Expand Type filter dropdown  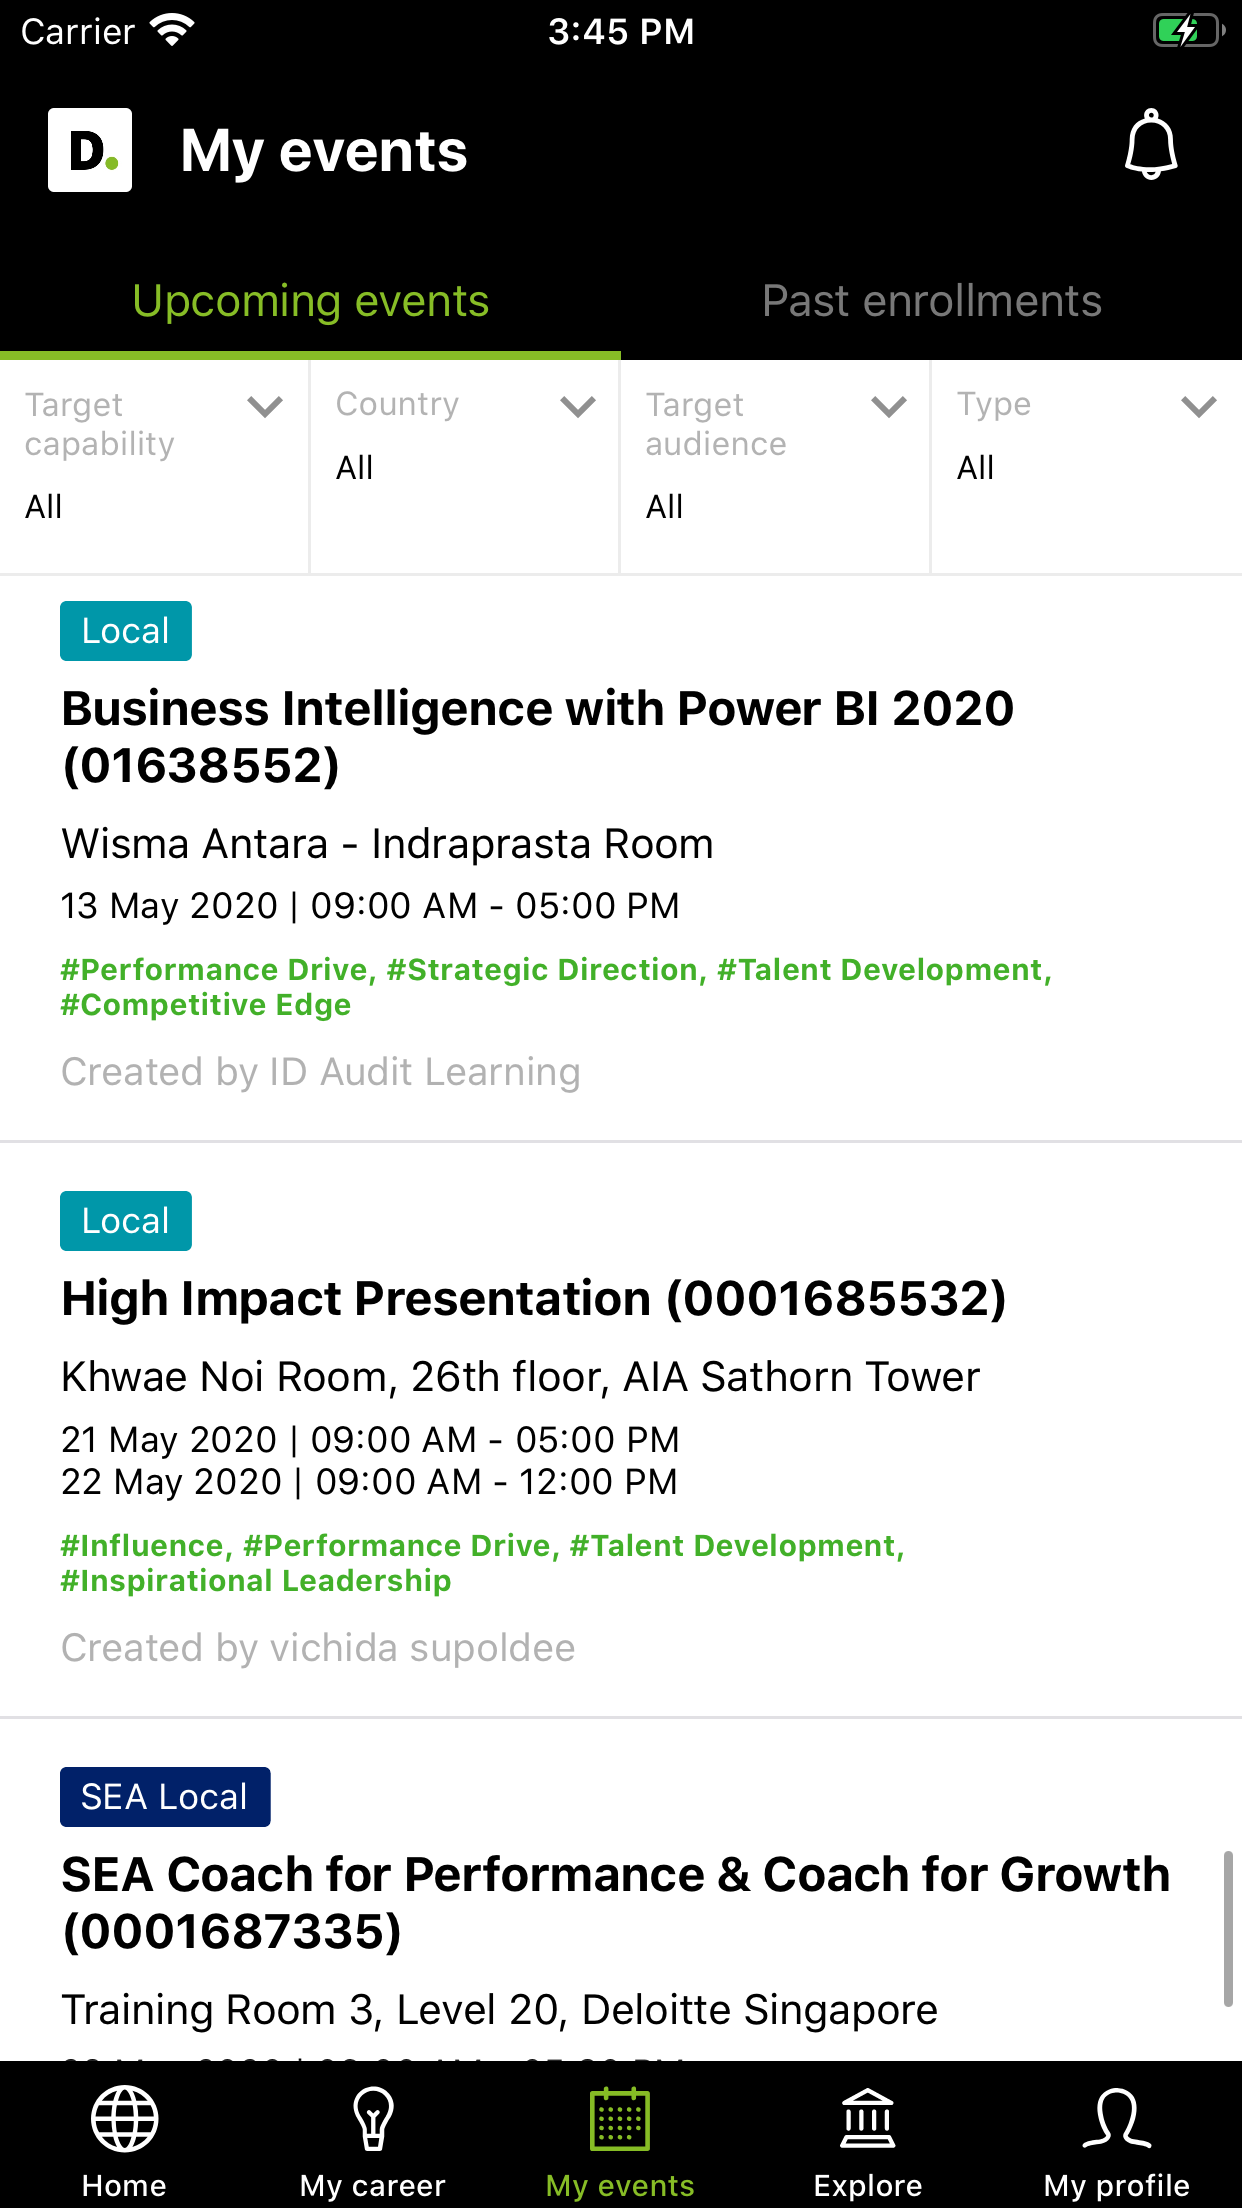[1087, 467]
